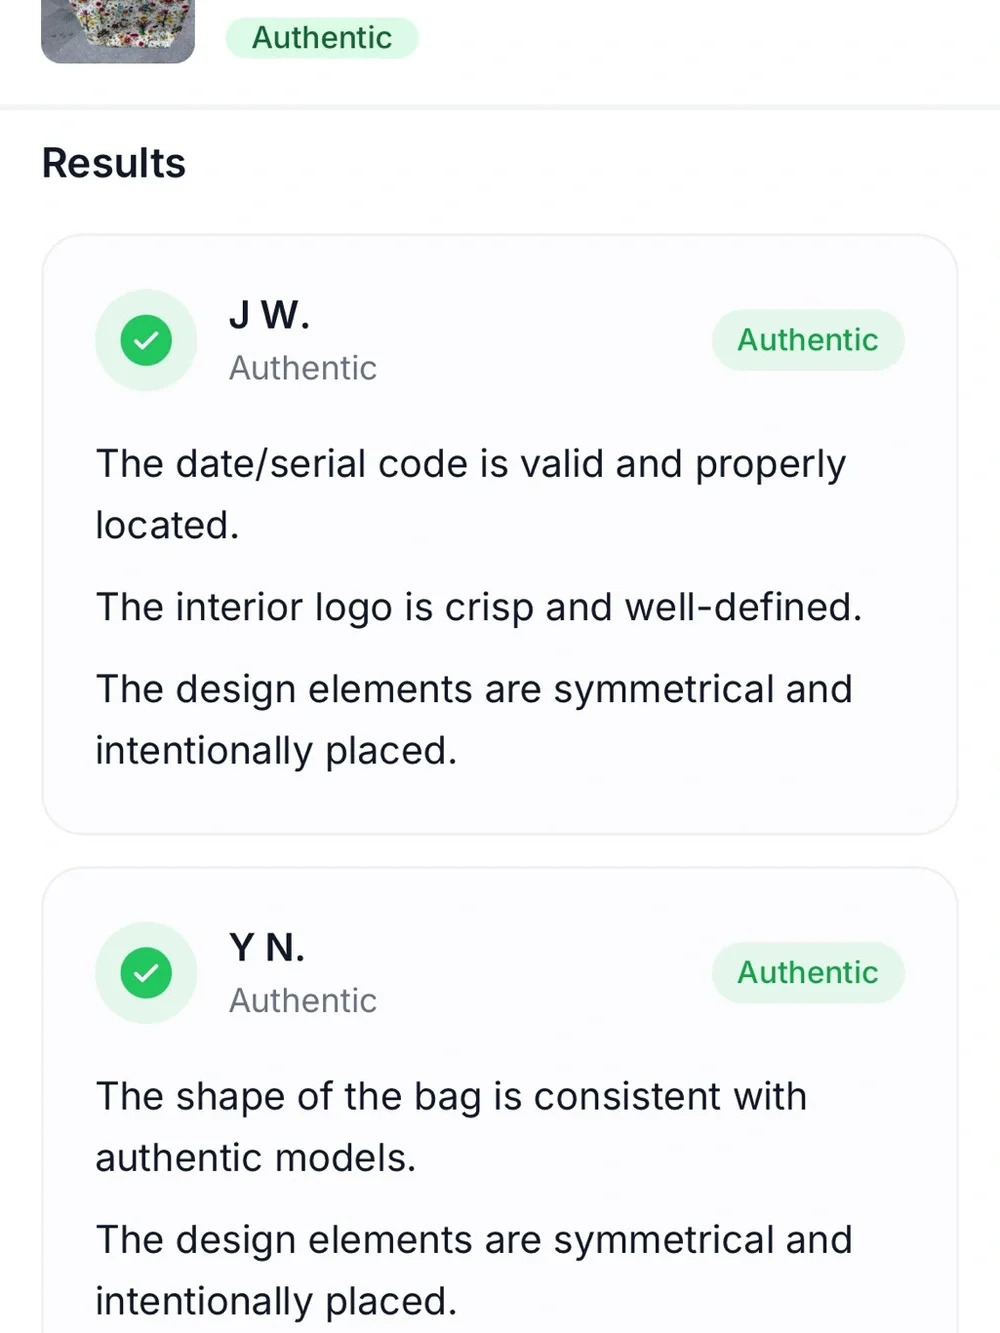Tap the light green circle around Y N. checkmark
This screenshot has width=1000, height=1333.
click(146, 972)
